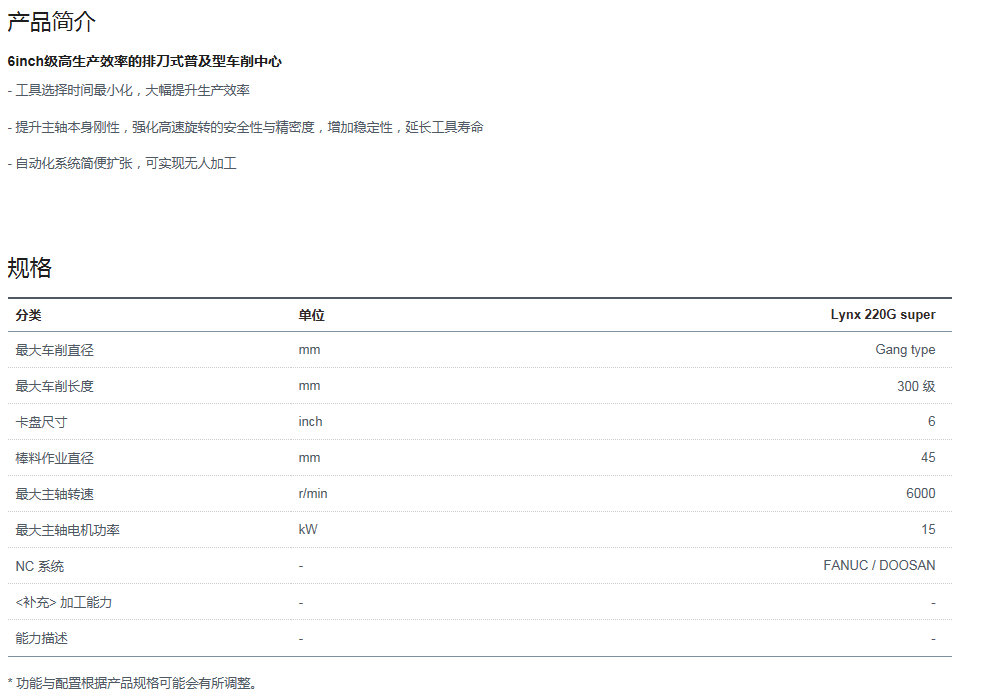Click the 单位 column header
The height and width of the screenshot is (693, 988).
pos(311,315)
